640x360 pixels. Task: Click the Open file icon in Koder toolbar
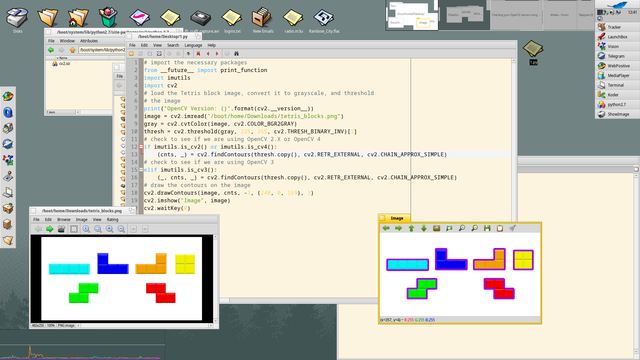(x=131, y=54)
